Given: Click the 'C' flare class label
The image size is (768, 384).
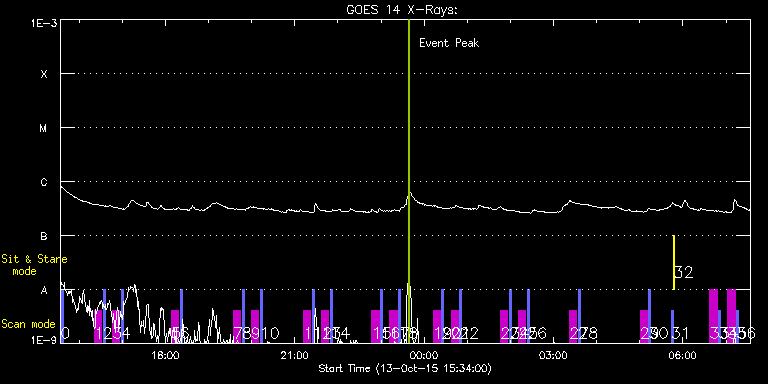Looking at the screenshot, I should (x=44, y=182).
